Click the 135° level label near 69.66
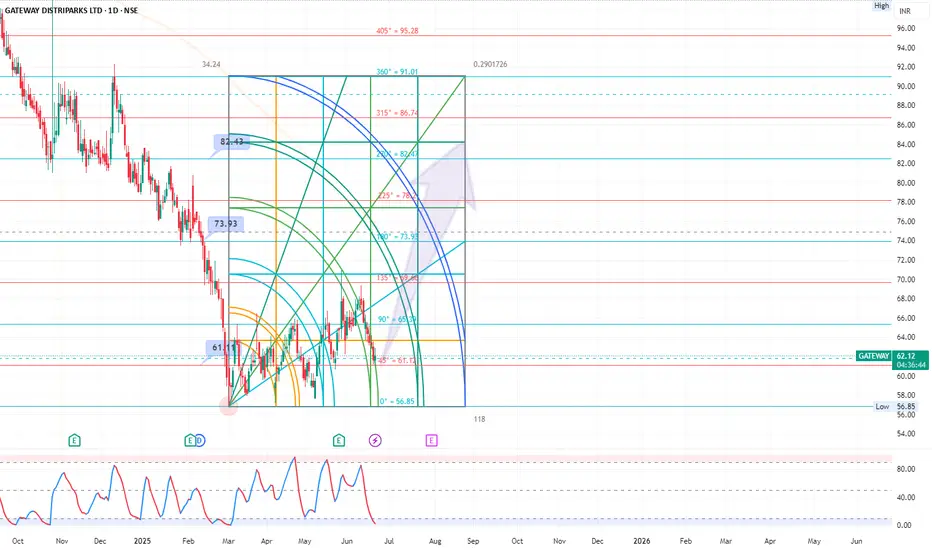The width and height of the screenshot is (932, 550). [x=396, y=278]
